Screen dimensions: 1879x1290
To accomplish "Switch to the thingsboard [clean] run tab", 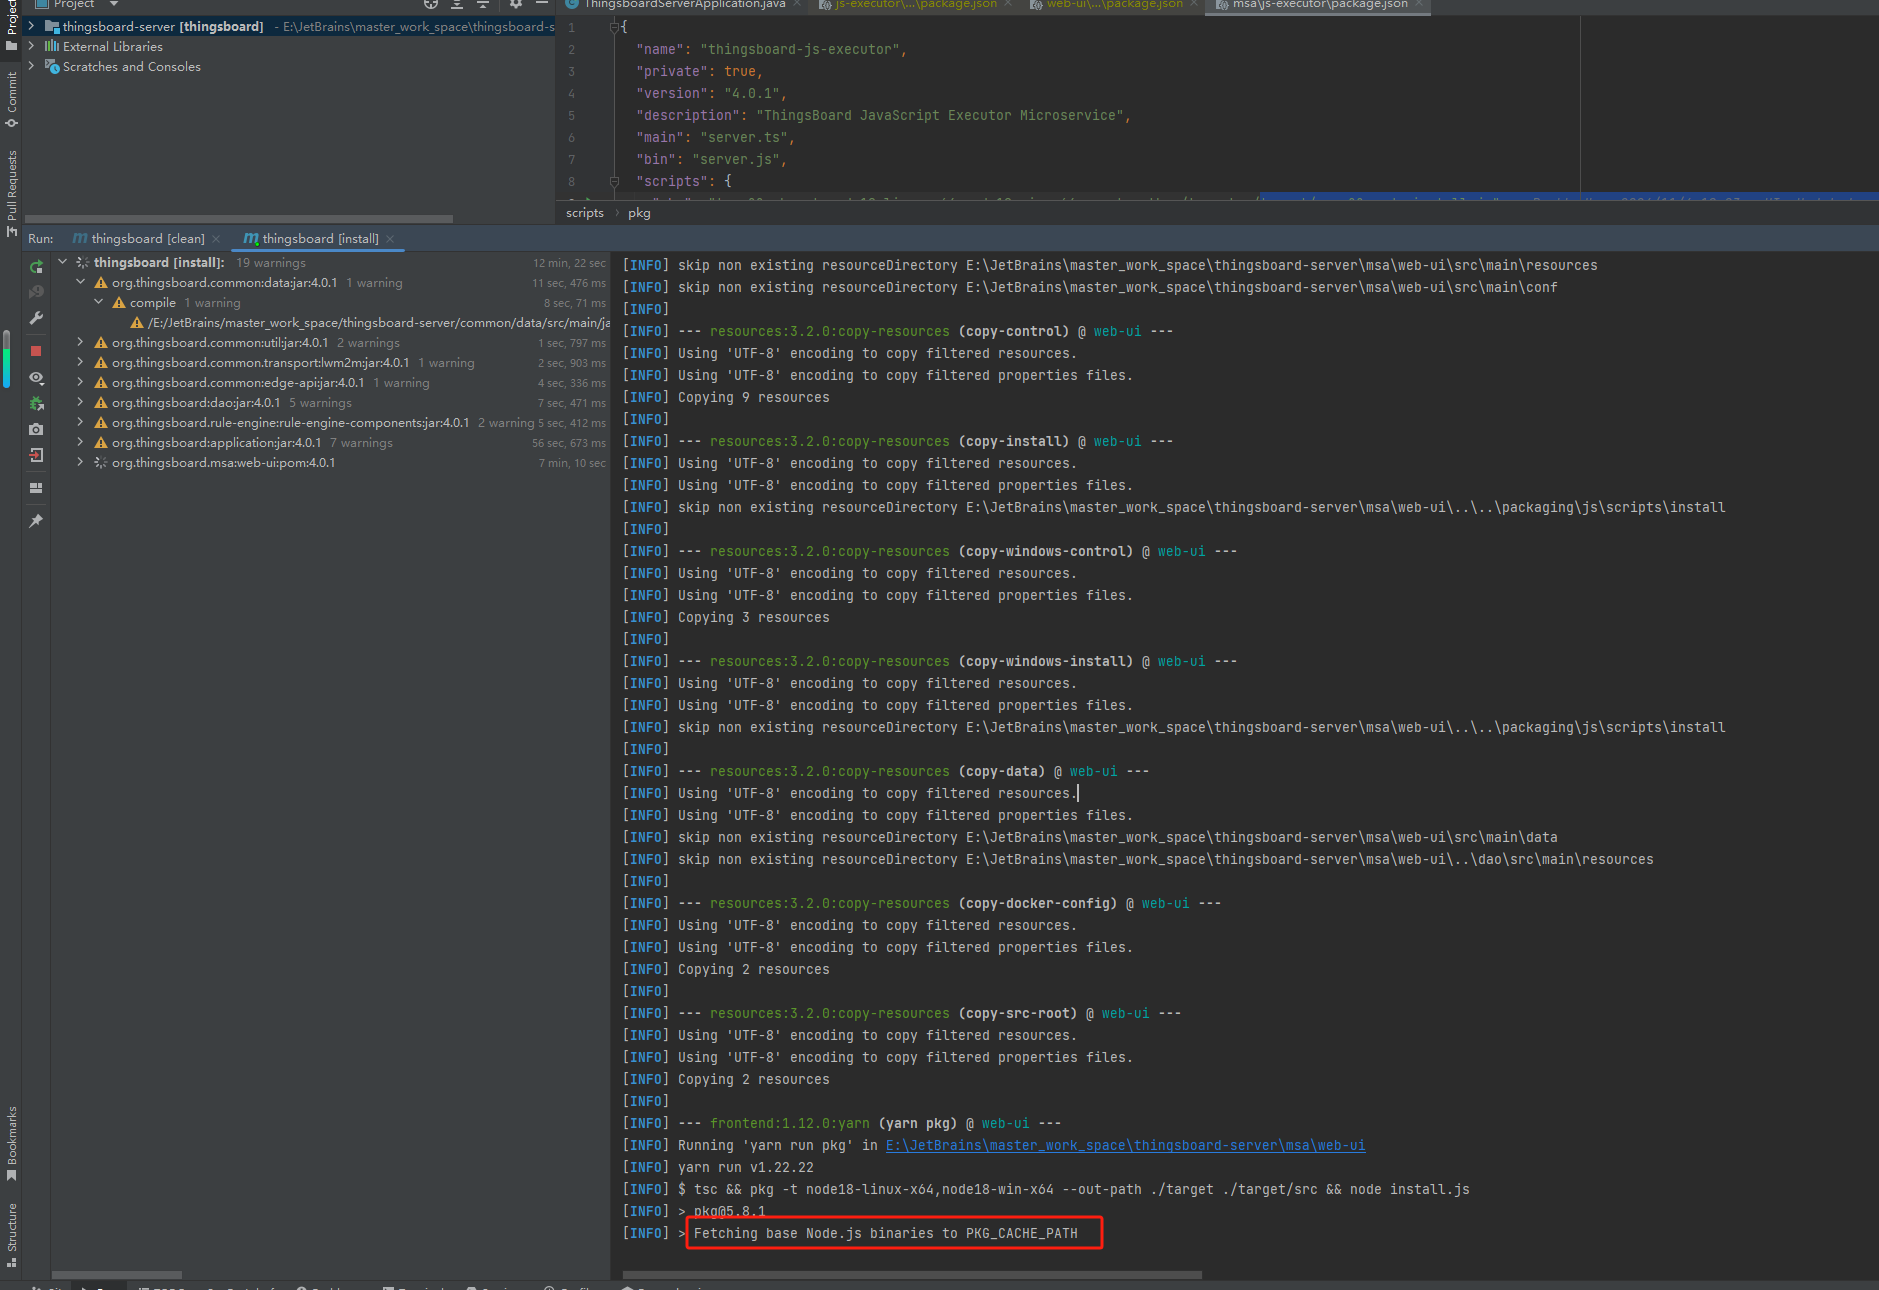I will click(147, 239).
